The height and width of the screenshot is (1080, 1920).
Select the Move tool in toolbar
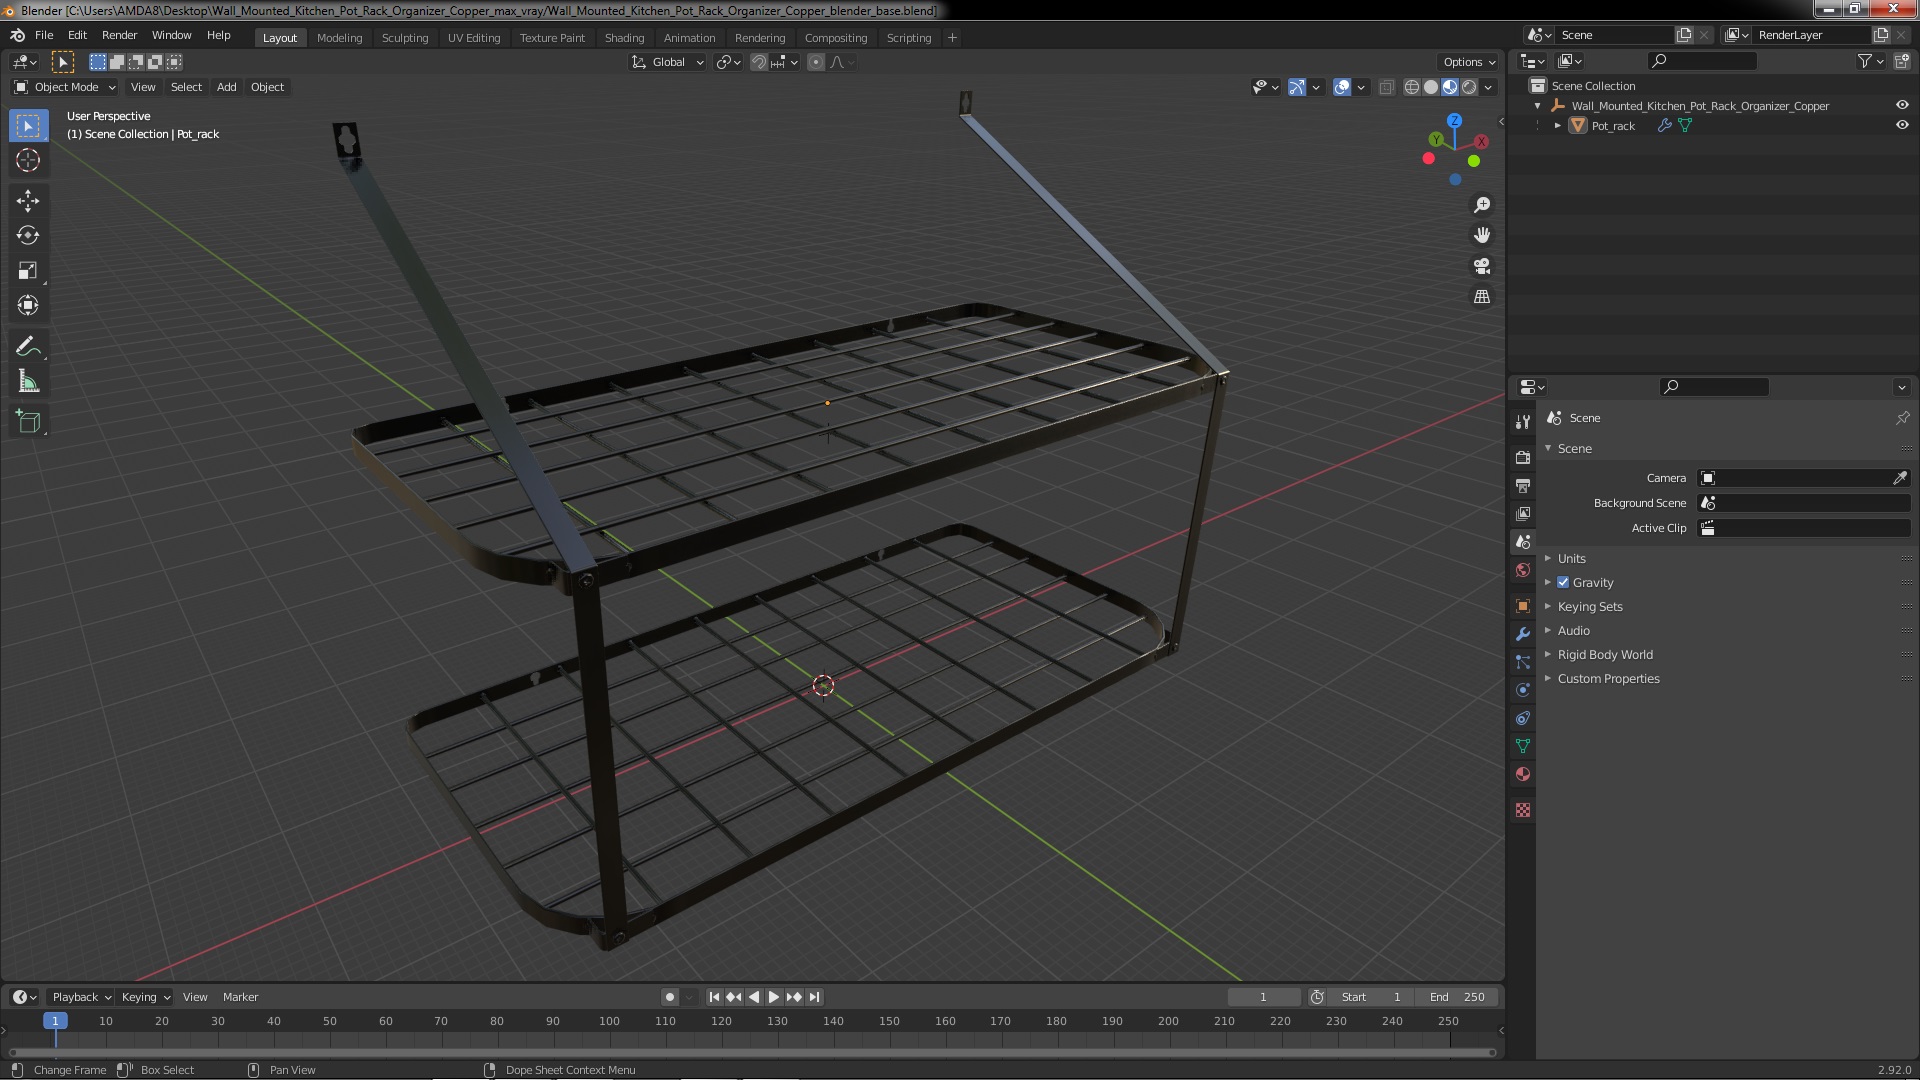28,201
